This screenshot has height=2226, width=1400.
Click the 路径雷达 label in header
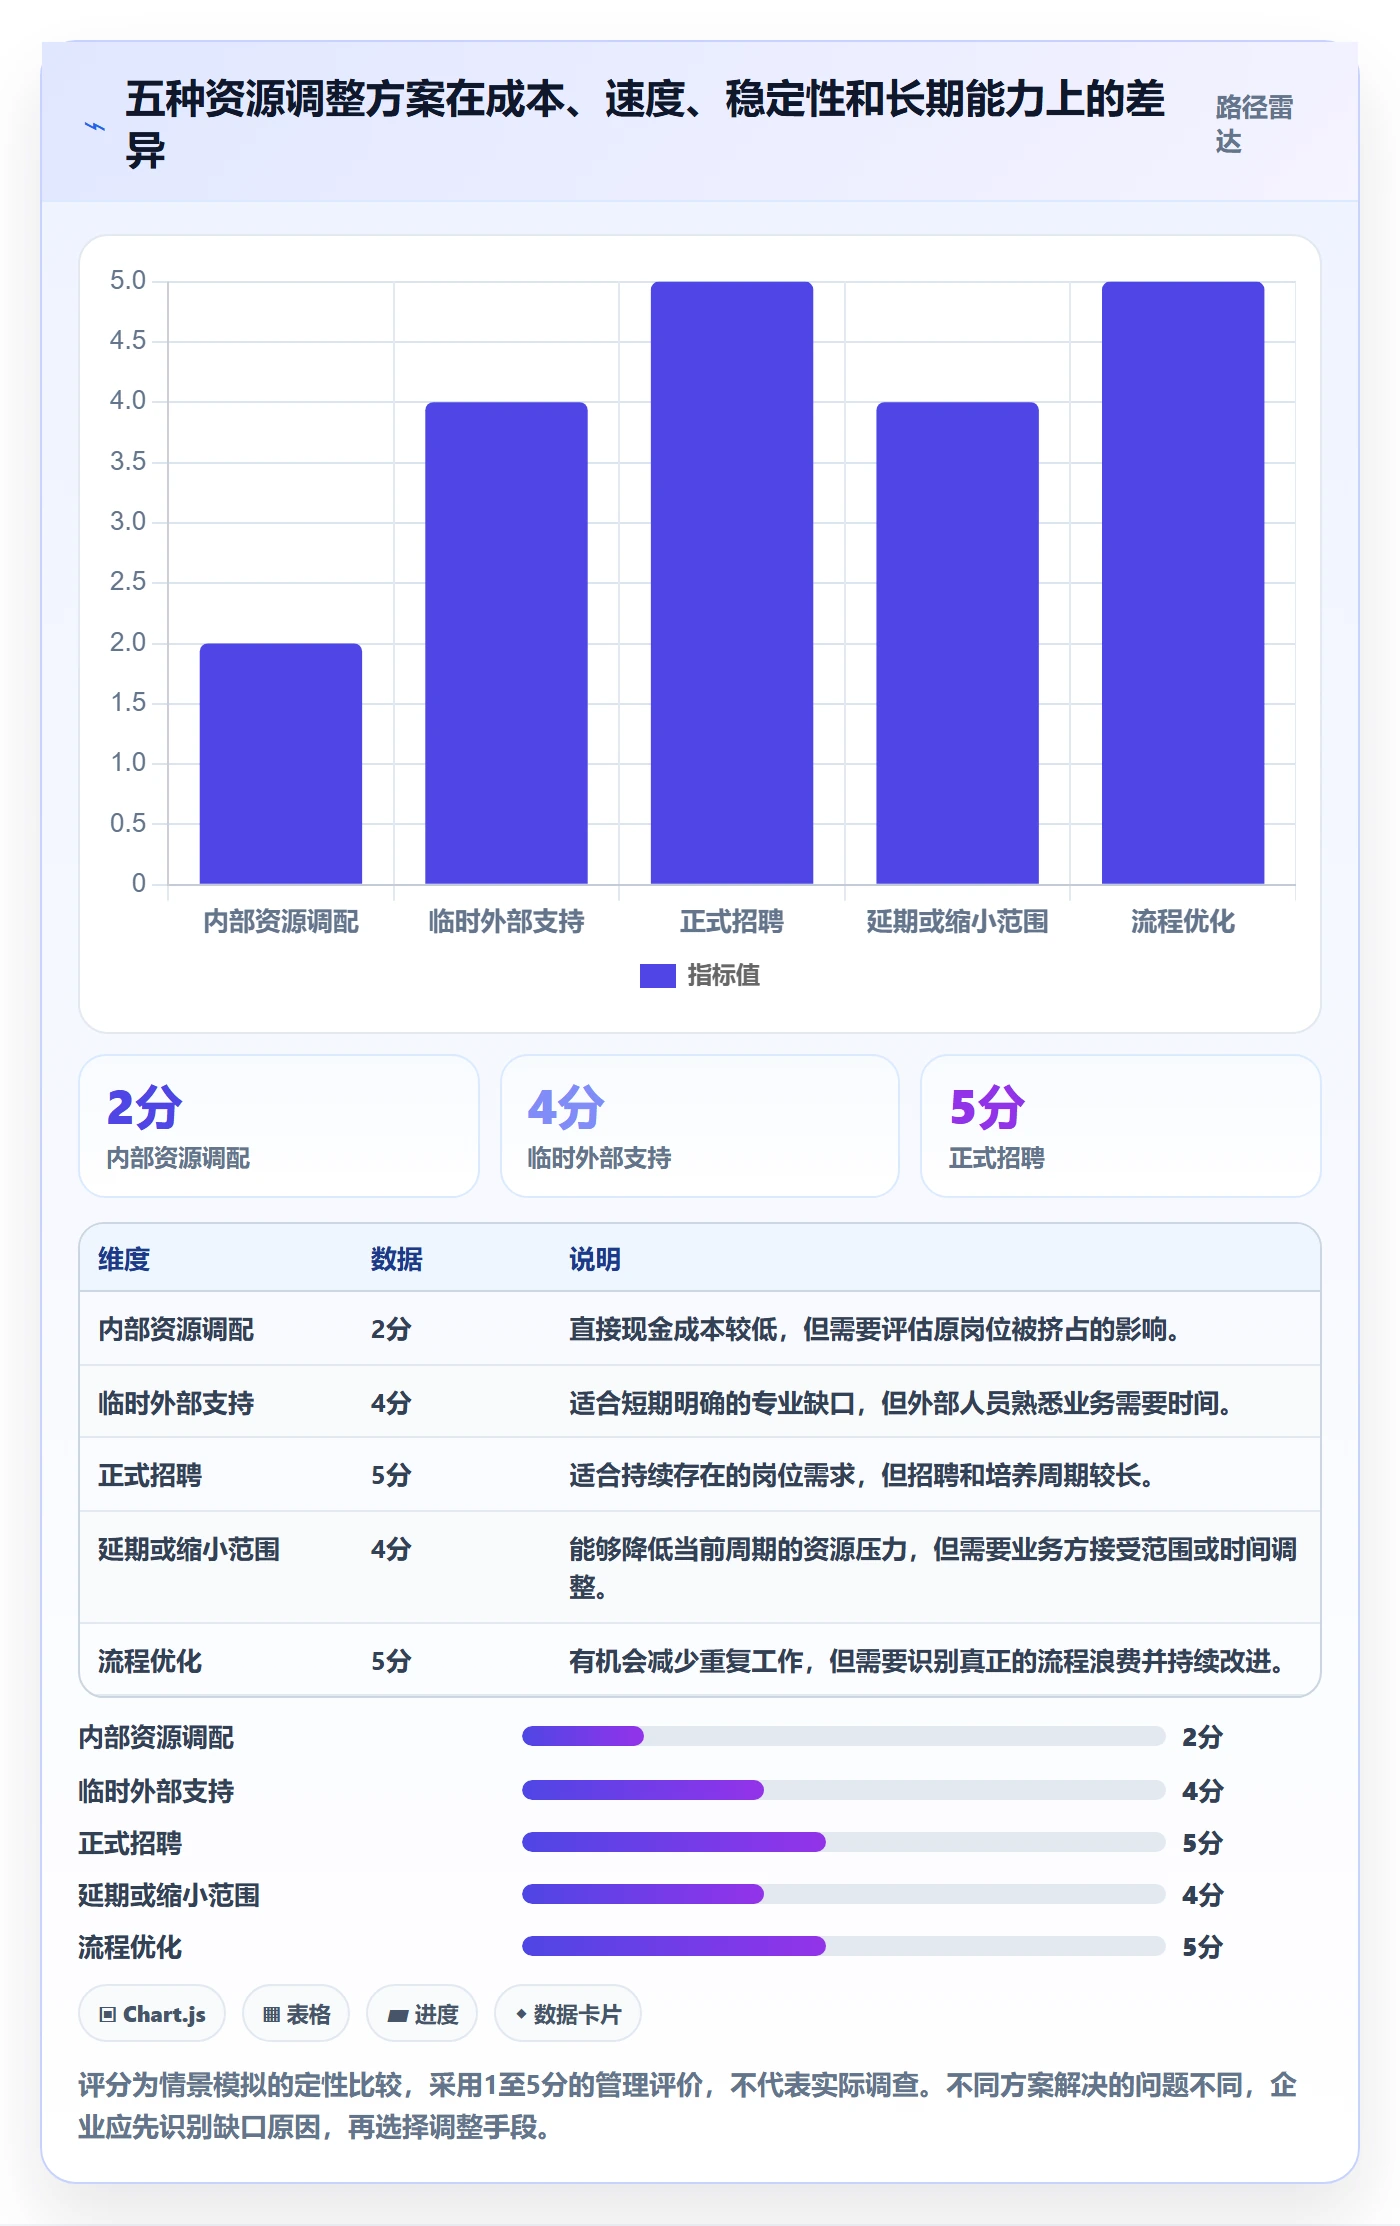click(1255, 124)
